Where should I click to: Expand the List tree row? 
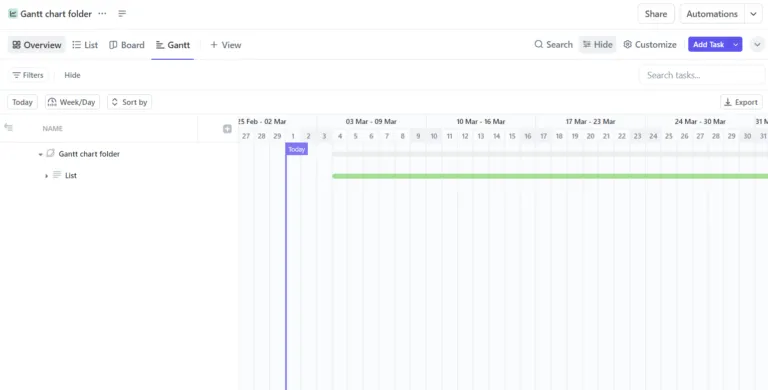pyautogui.click(x=47, y=175)
